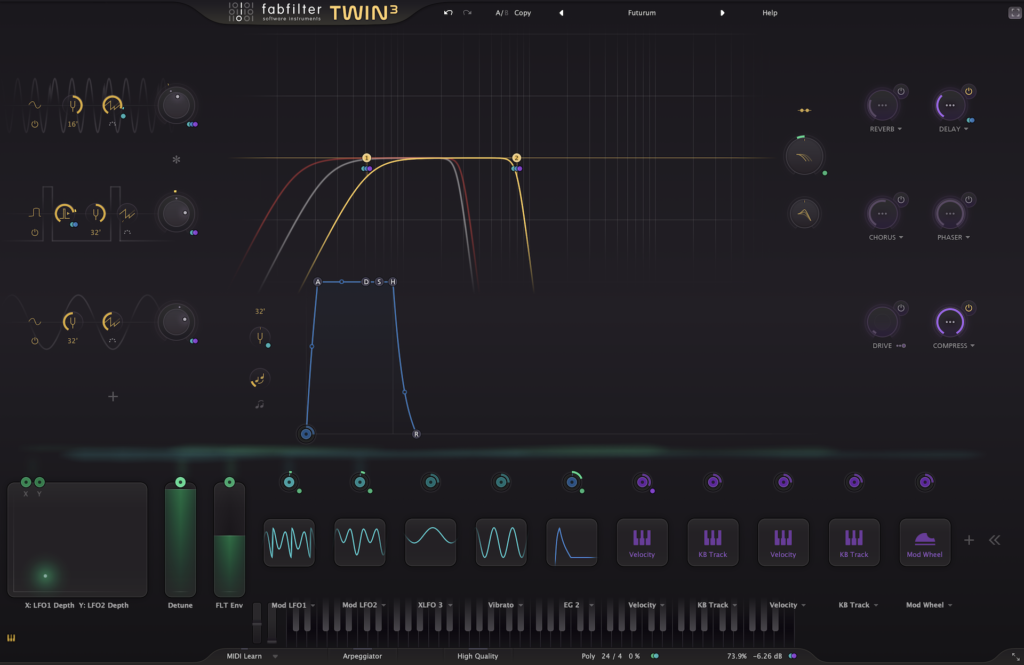The image size is (1024, 665).
Task: Click the plus icon to add a modulation source
Action: click(x=968, y=540)
